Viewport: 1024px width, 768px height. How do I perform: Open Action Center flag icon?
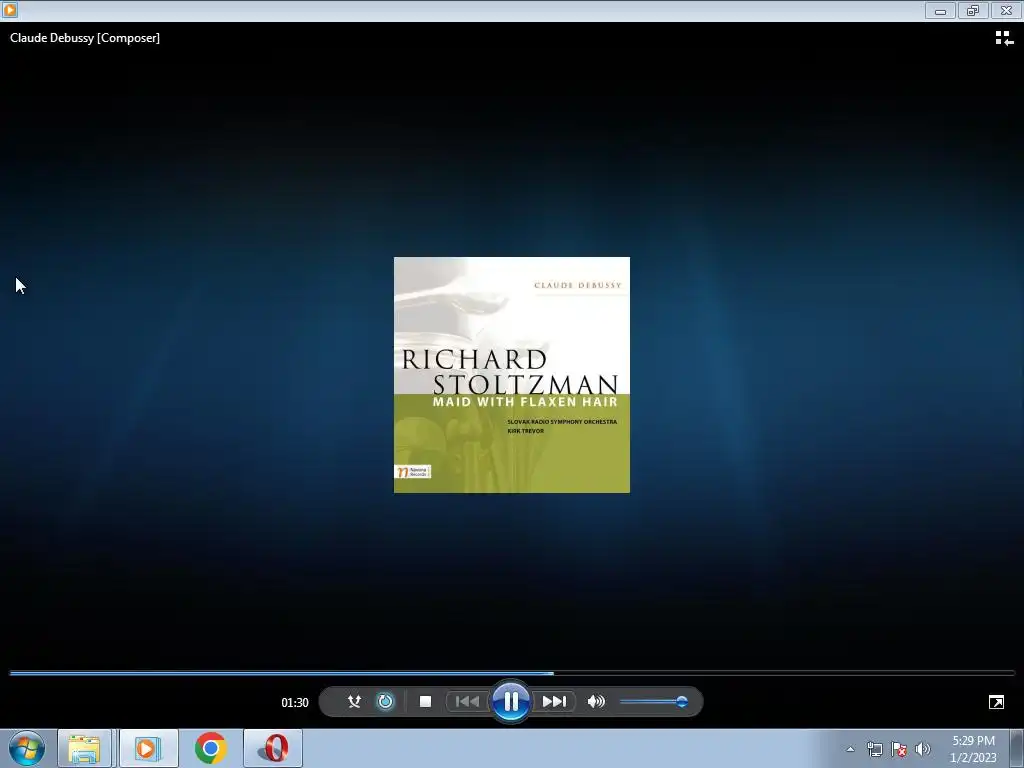tap(899, 749)
